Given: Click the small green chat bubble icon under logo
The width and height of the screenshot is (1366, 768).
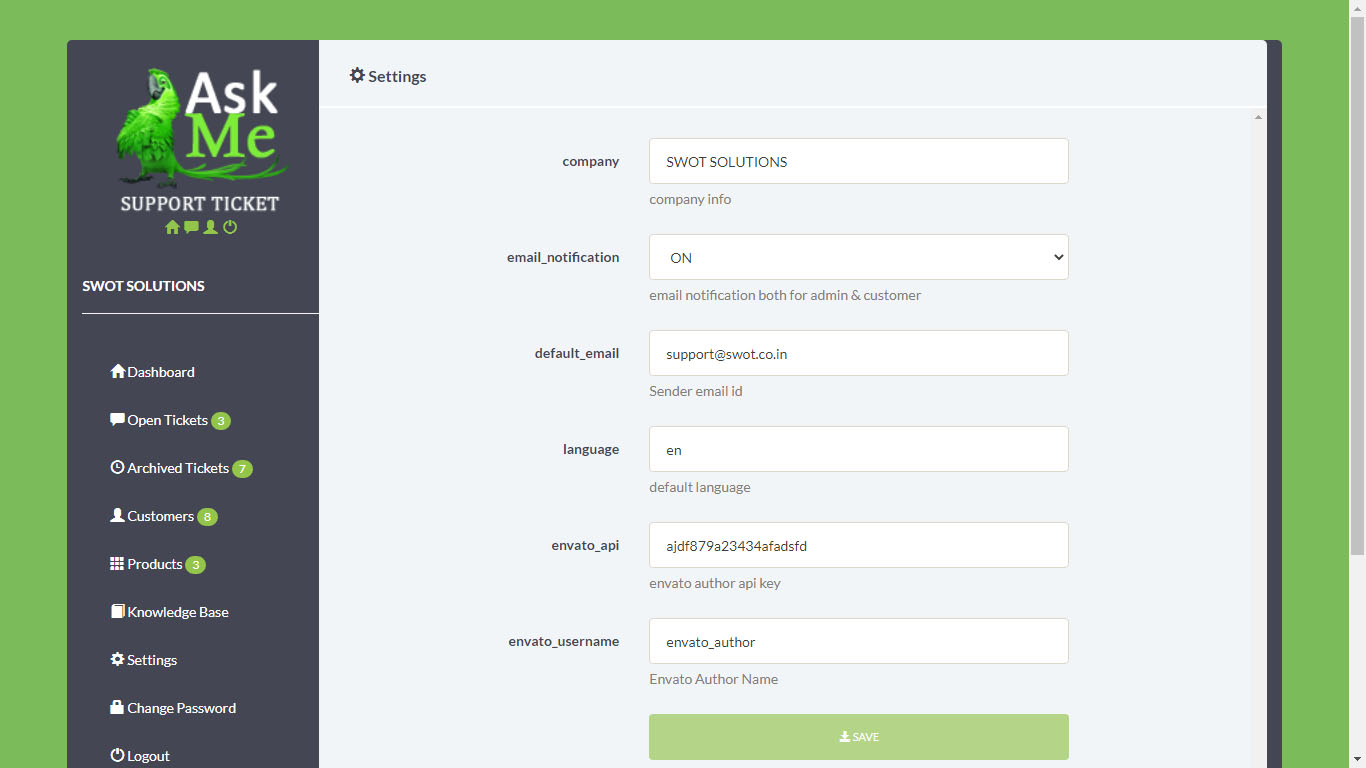Looking at the screenshot, I should click(x=191, y=227).
